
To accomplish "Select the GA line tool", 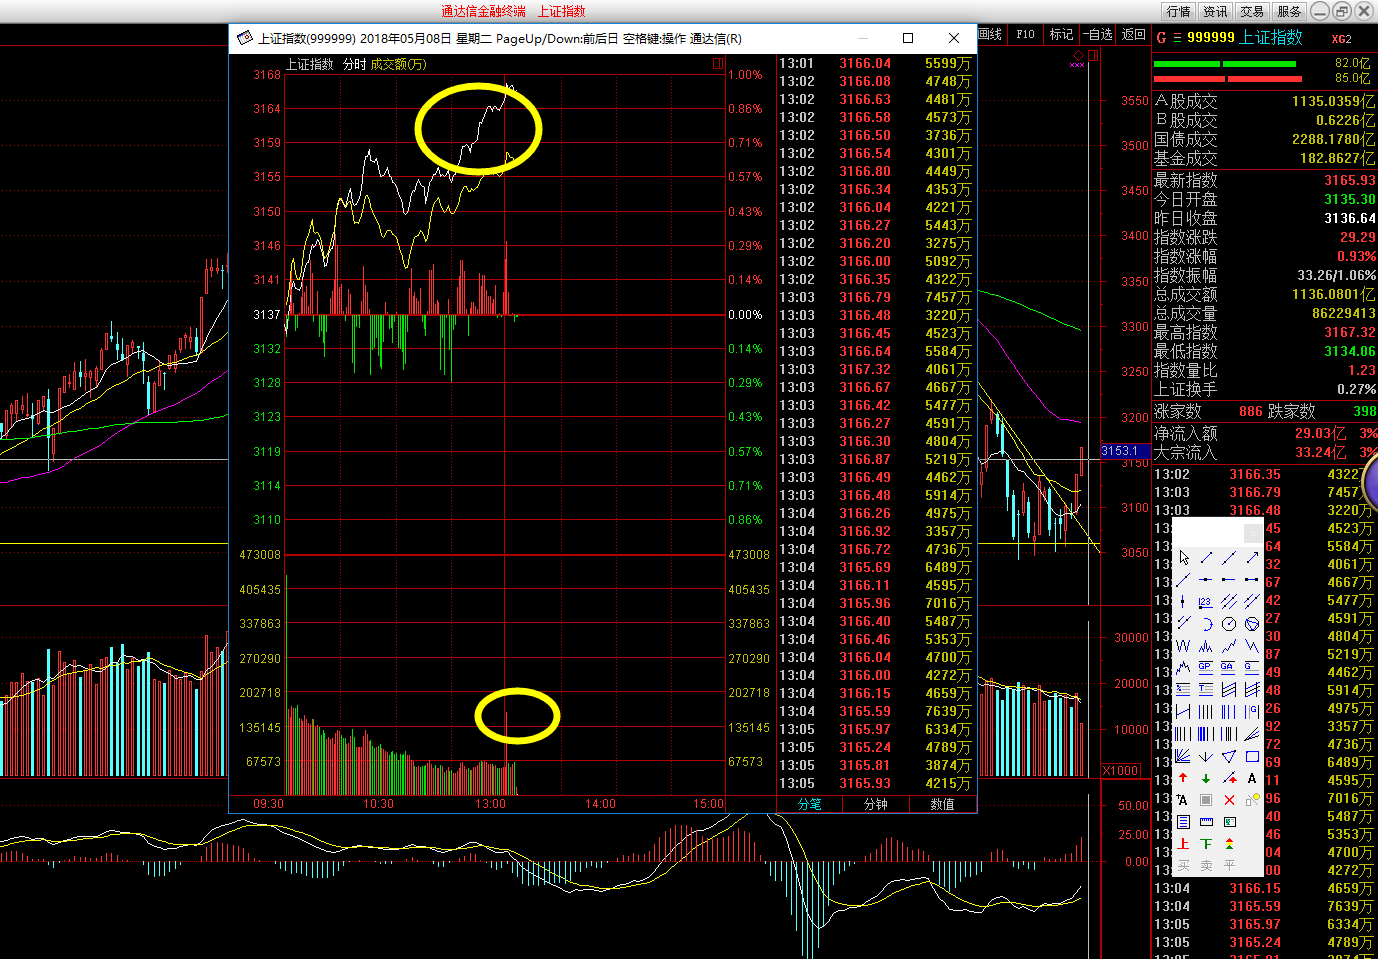I will [x=1229, y=668].
